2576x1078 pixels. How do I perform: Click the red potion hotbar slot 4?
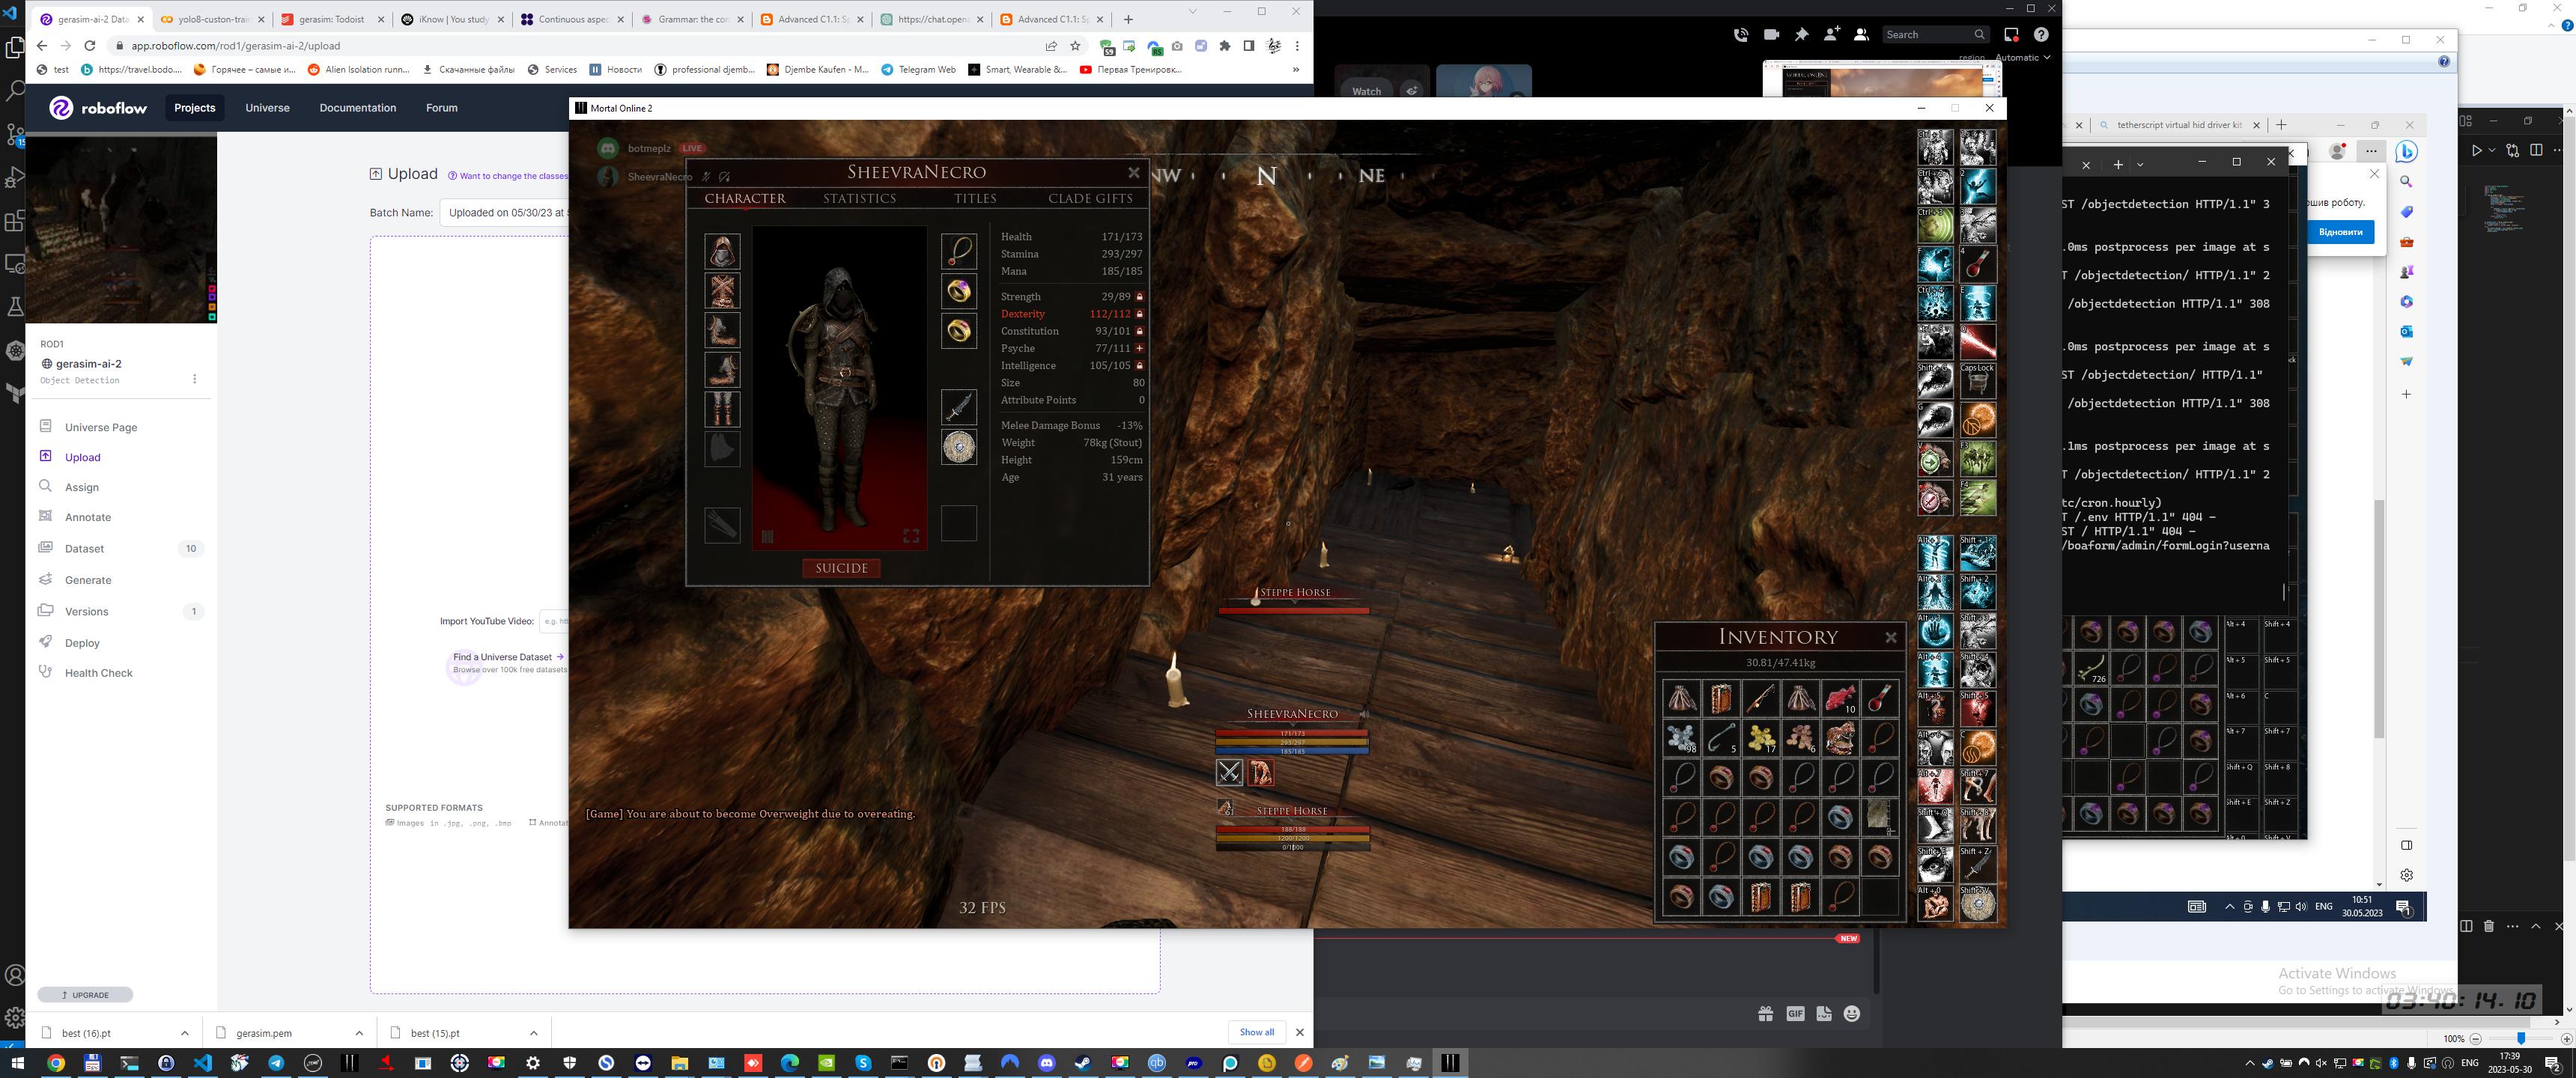[x=1977, y=264]
